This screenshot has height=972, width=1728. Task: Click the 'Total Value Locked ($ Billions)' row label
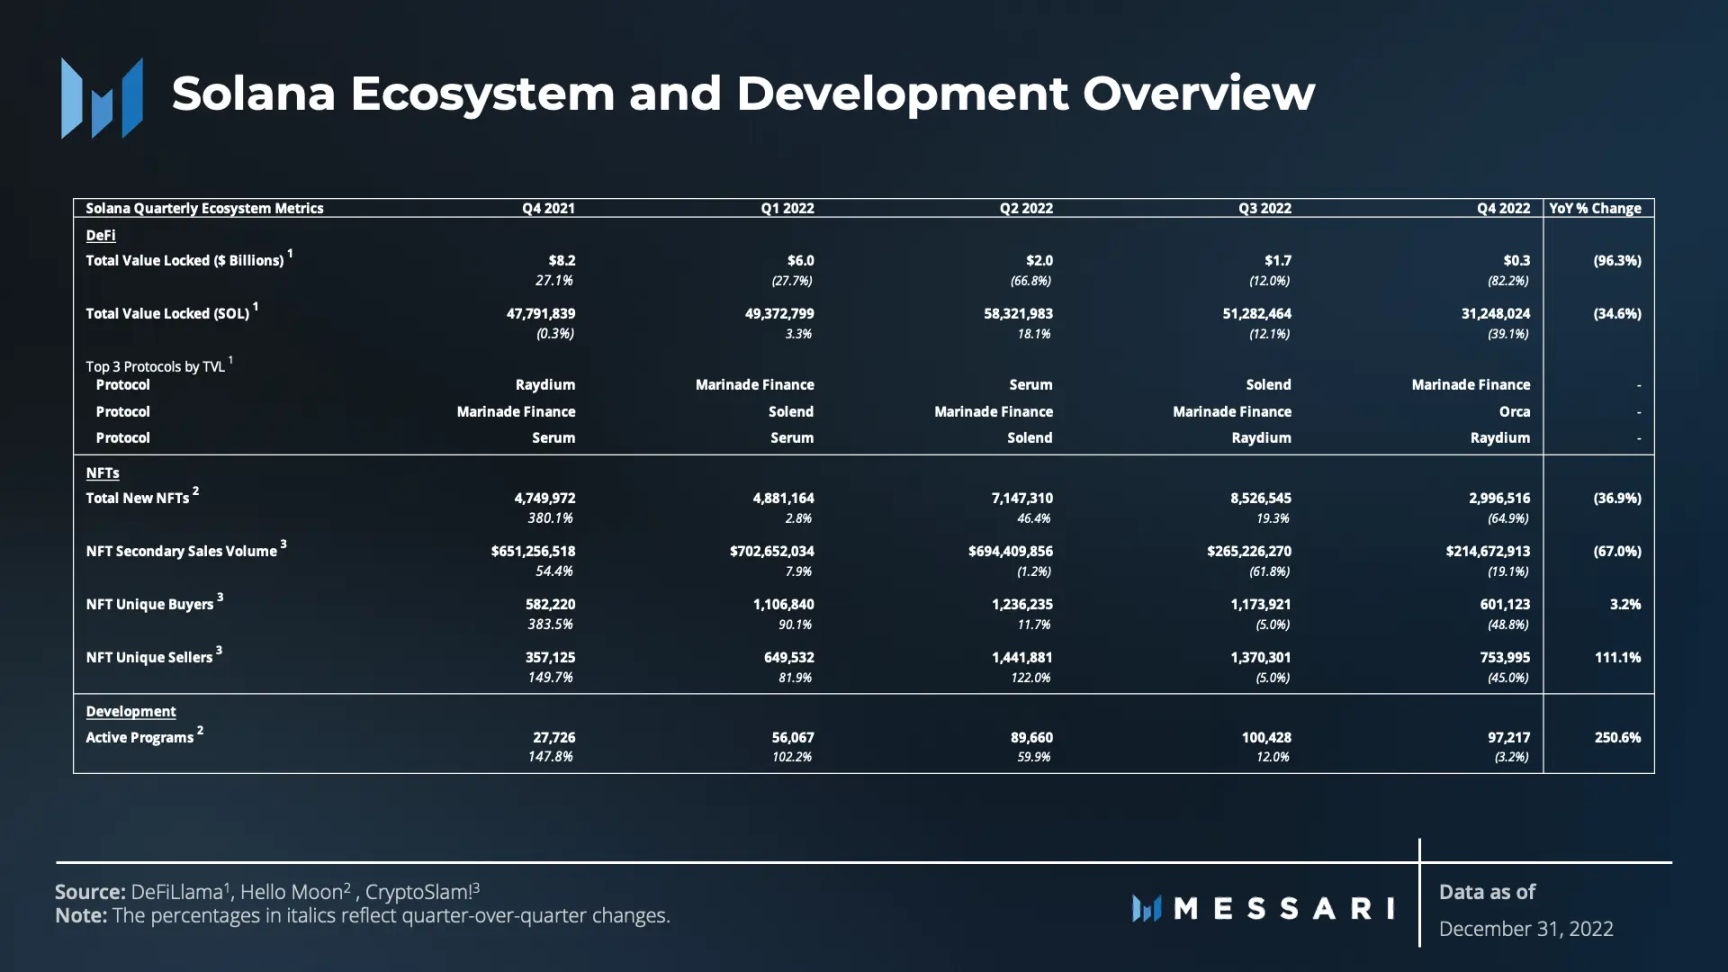[189, 258]
